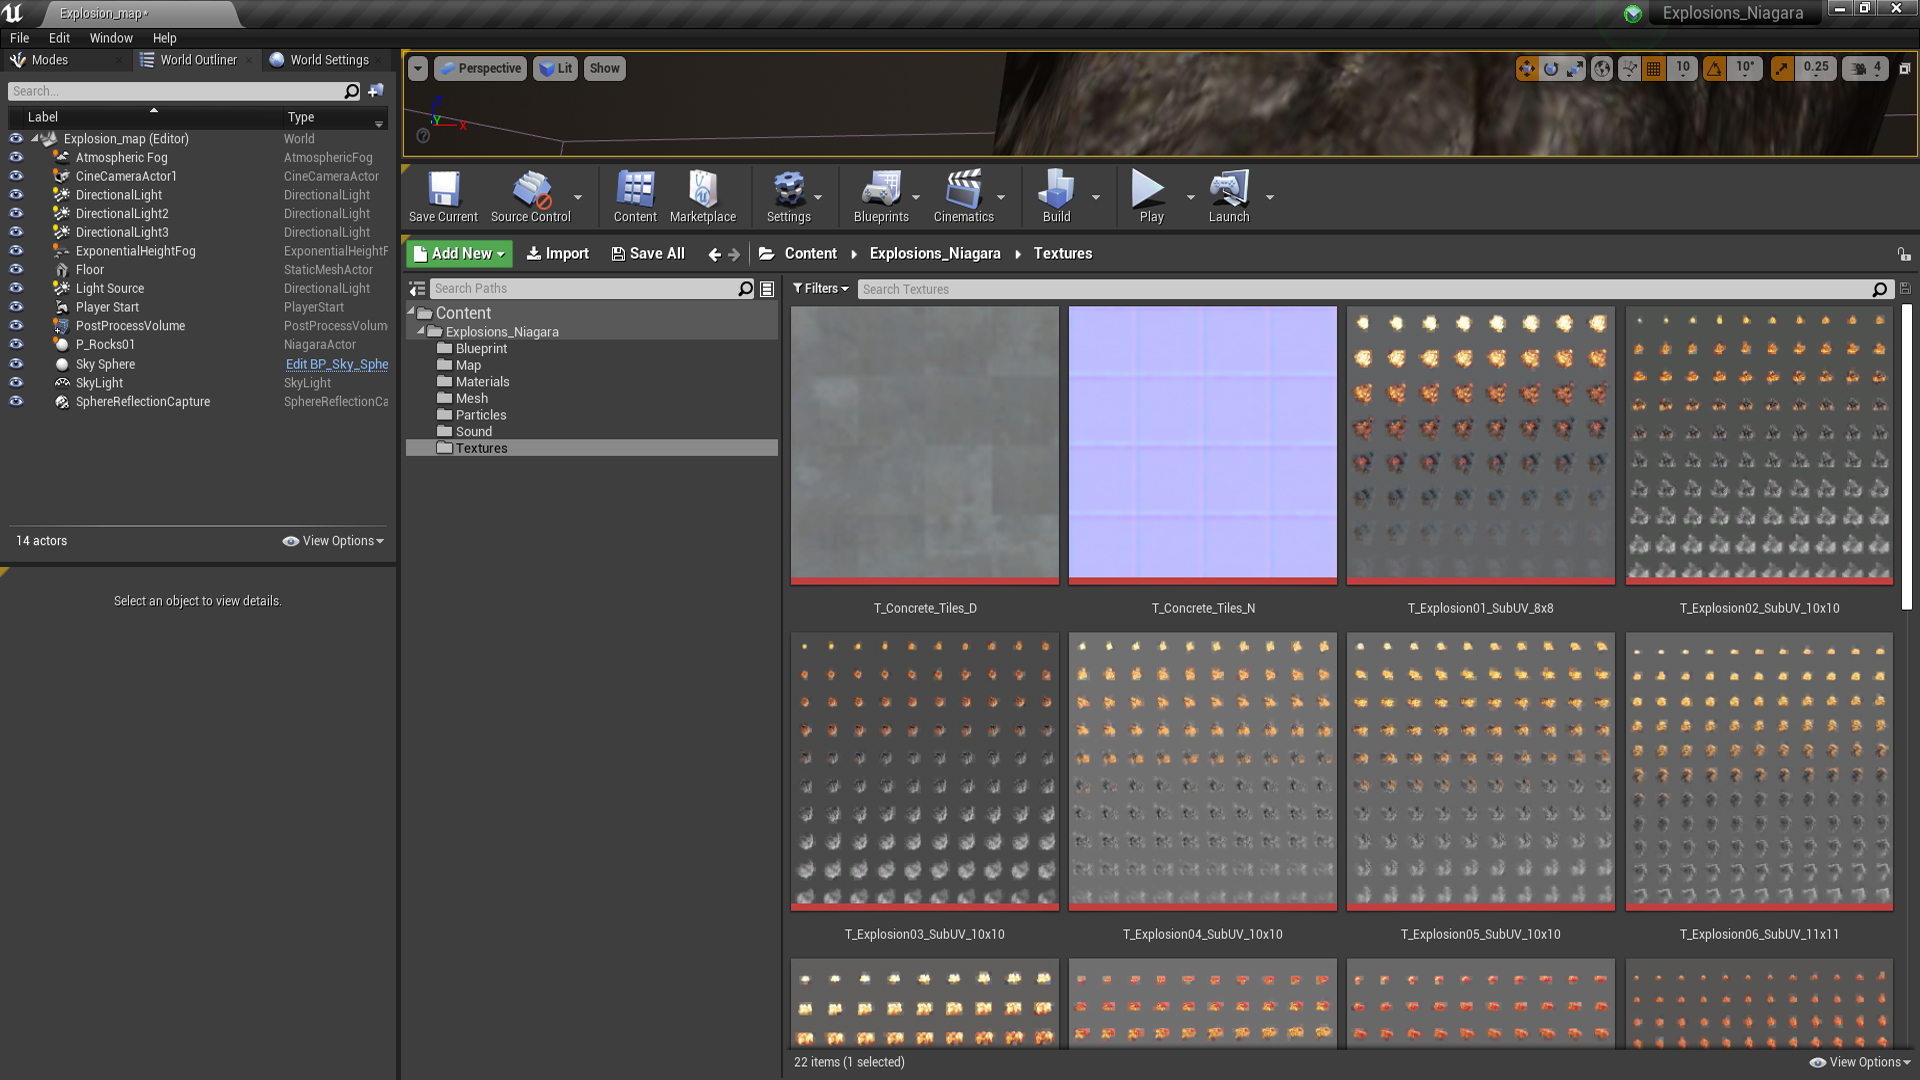Open the File menu

(19, 38)
